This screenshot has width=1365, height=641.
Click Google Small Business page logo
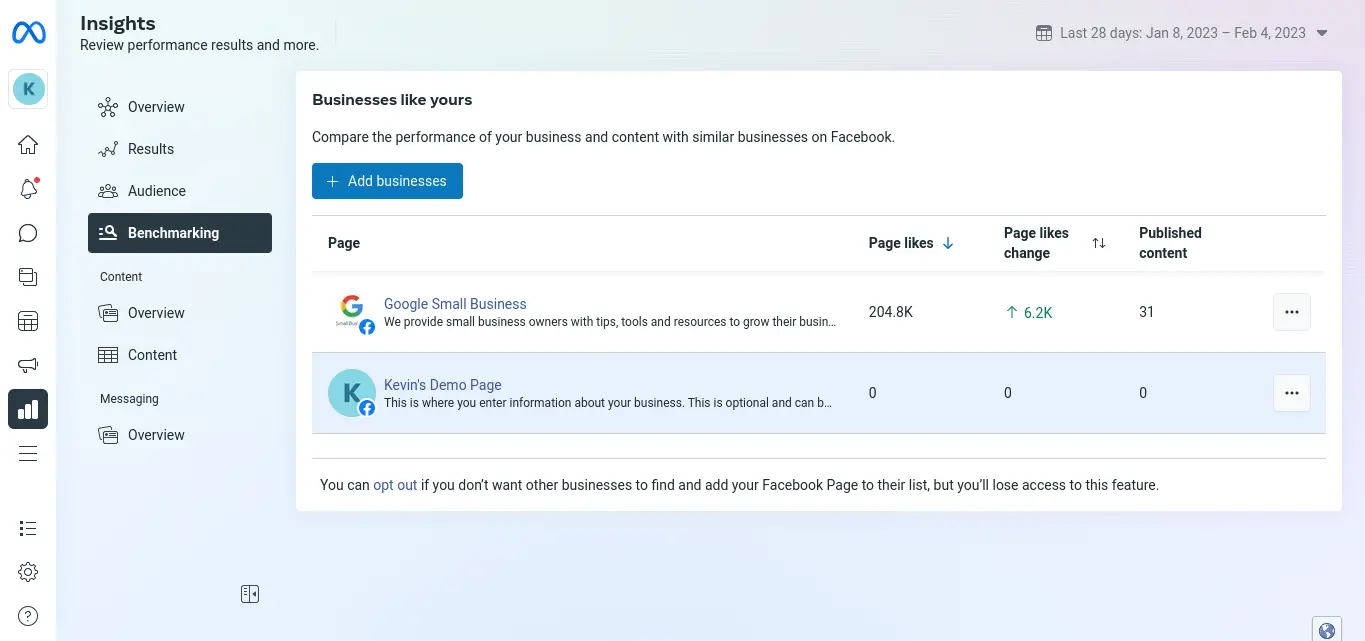click(x=353, y=312)
